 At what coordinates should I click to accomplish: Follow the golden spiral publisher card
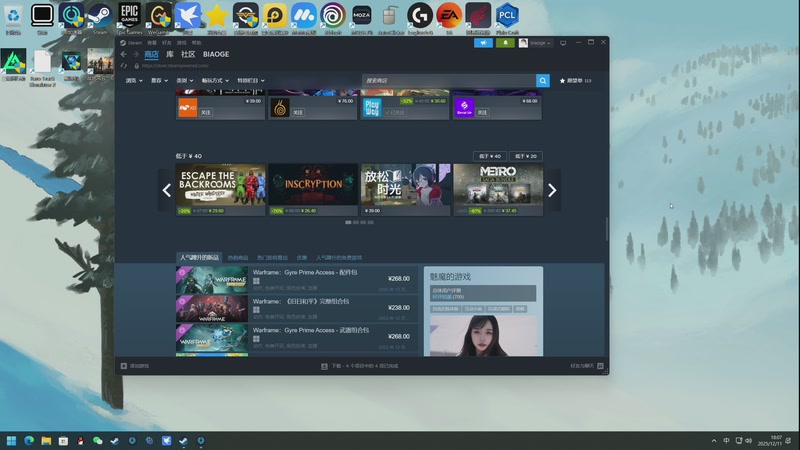pyautogui.click(x=298, y=112)
